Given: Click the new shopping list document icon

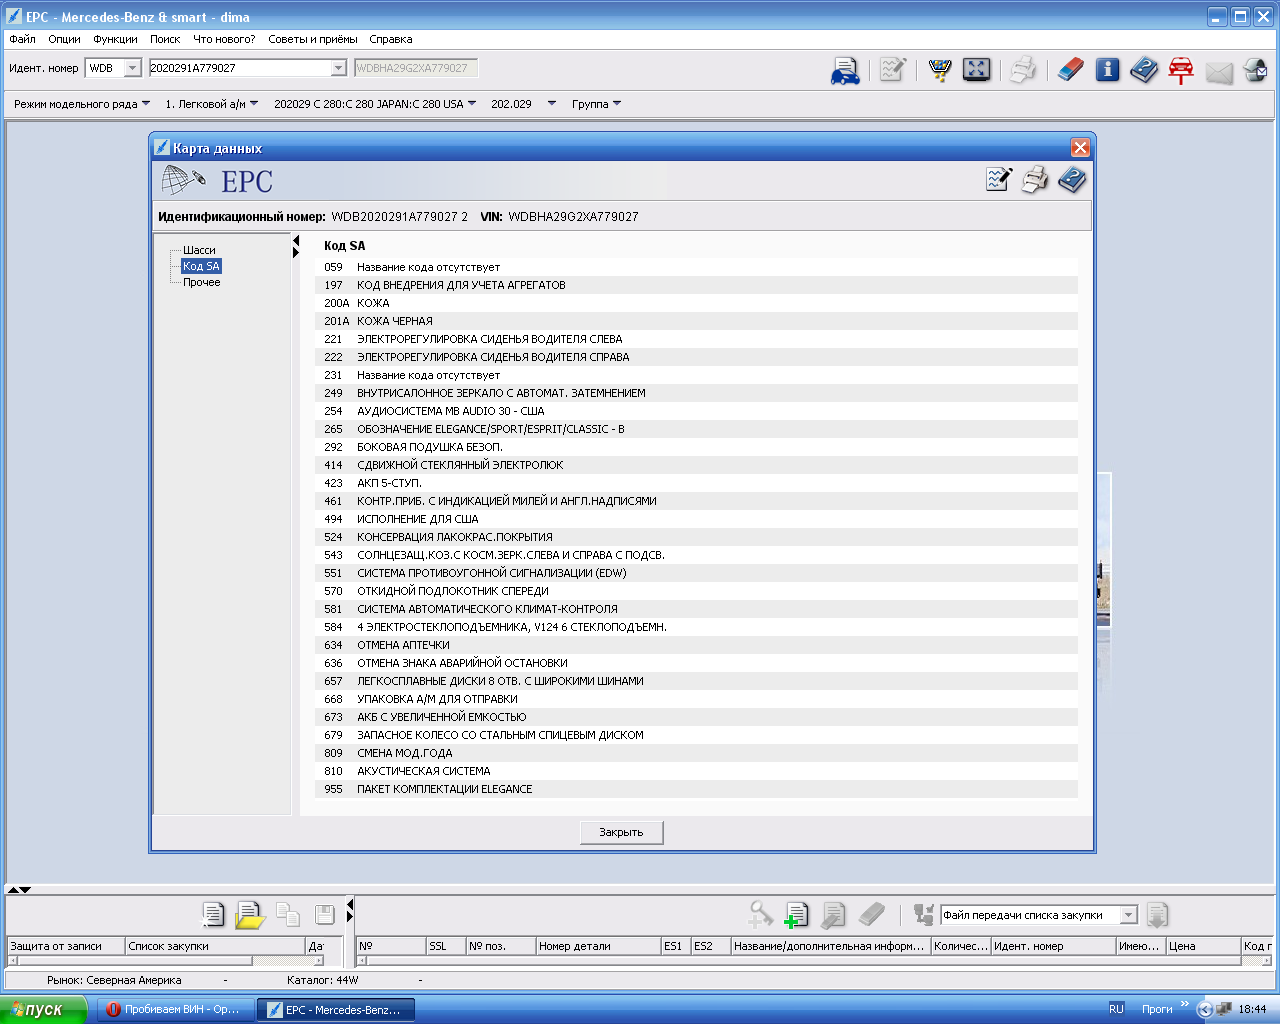Looking at the screenshot, I should point(212,914).
